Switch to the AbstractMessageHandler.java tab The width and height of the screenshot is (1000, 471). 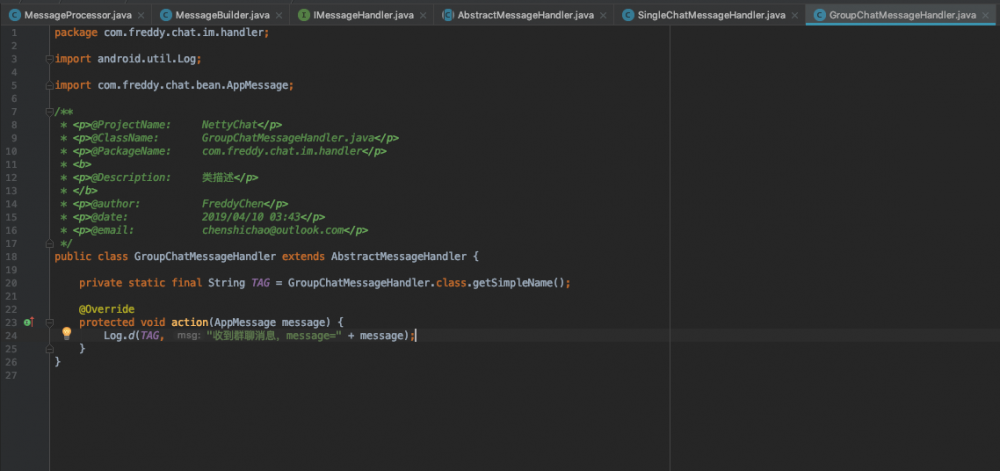tap(525, 15)
